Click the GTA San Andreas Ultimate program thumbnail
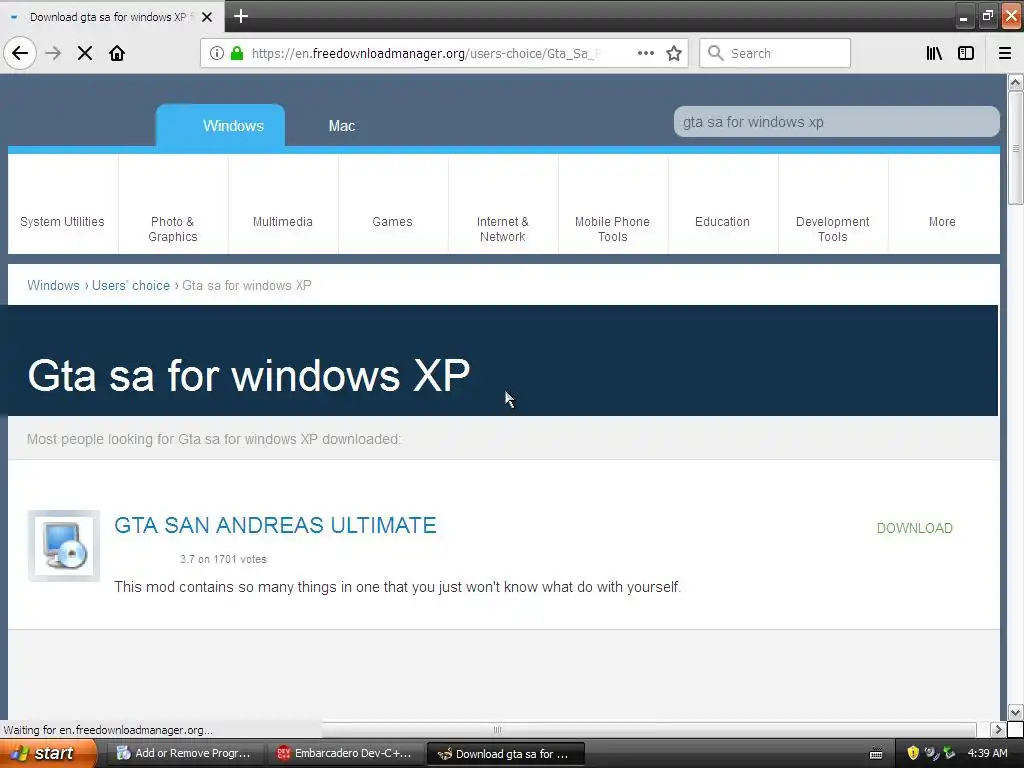 point(64,545)
